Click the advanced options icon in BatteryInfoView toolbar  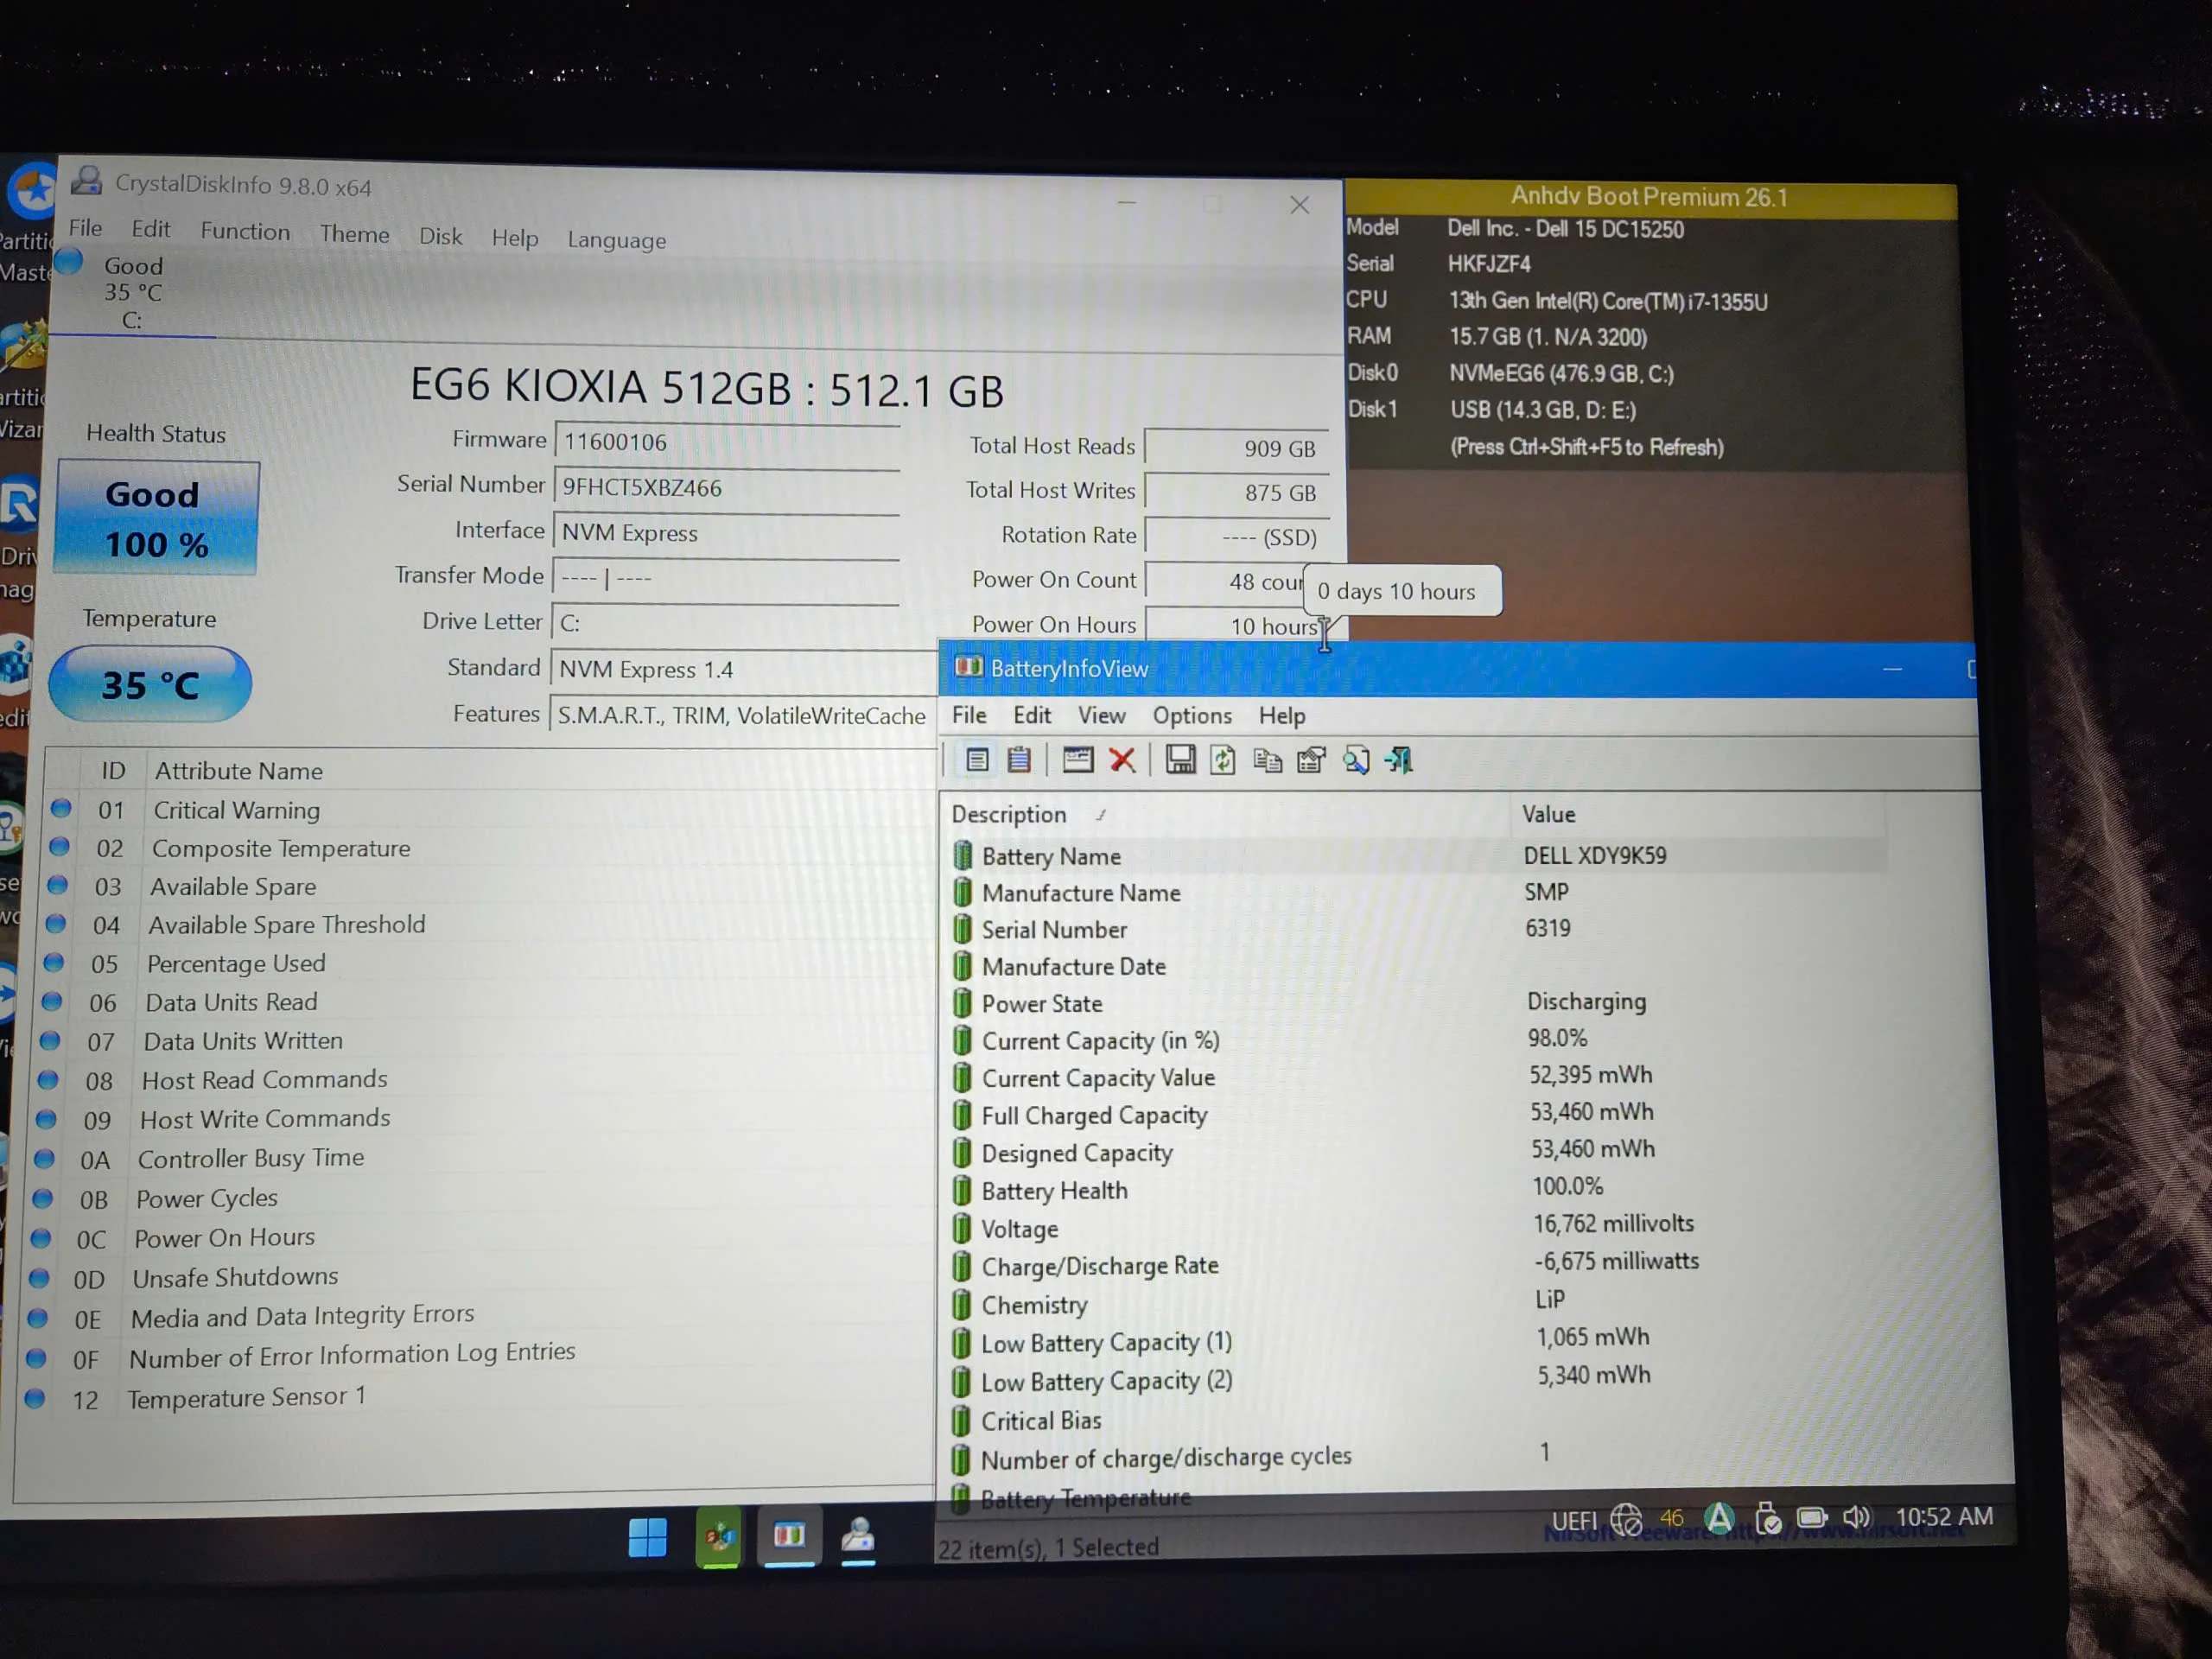click(x=1311, y=761)
